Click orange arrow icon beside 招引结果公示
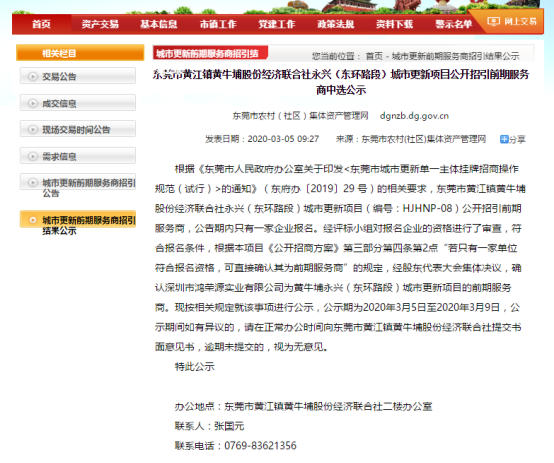 pos(33,220)
